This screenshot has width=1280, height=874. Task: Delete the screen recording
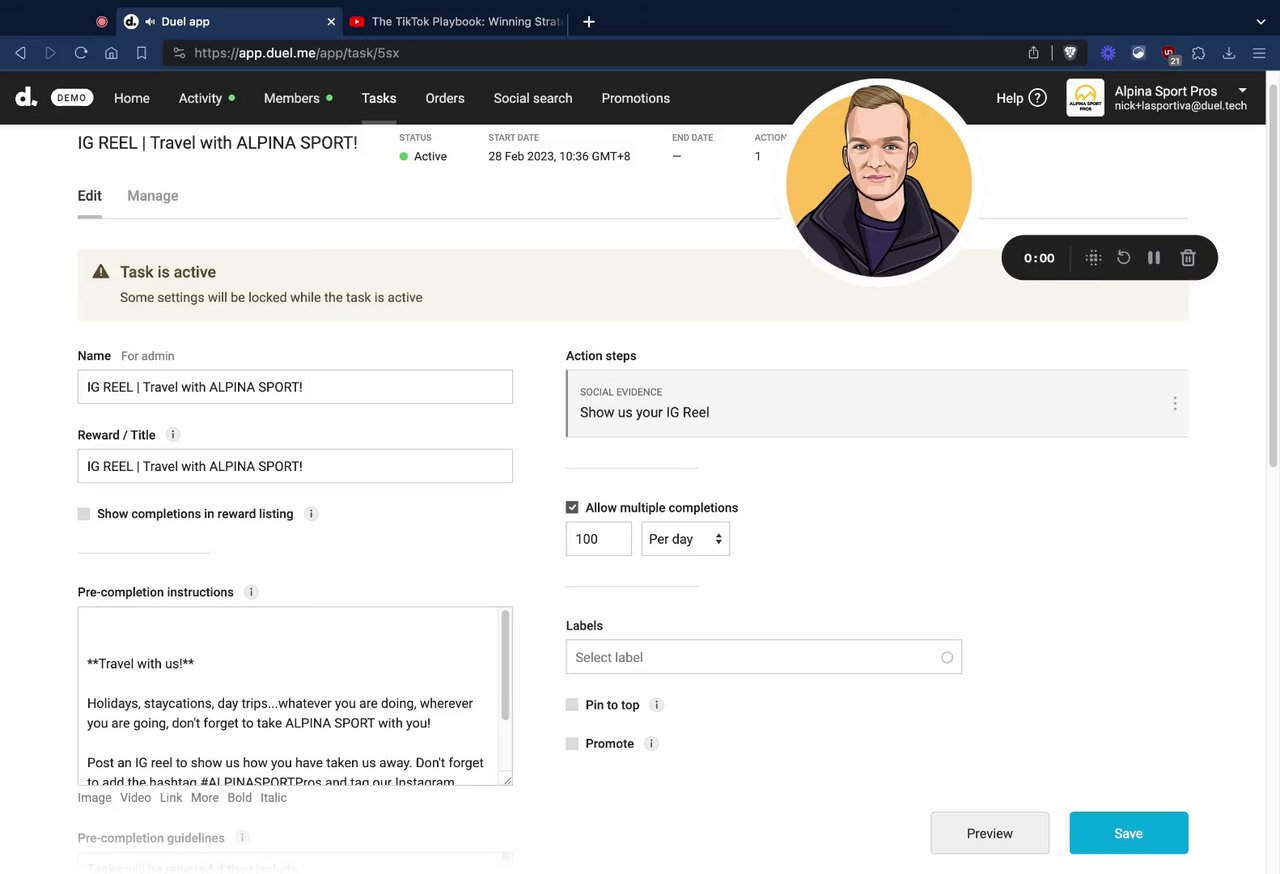pos(1188,258)
